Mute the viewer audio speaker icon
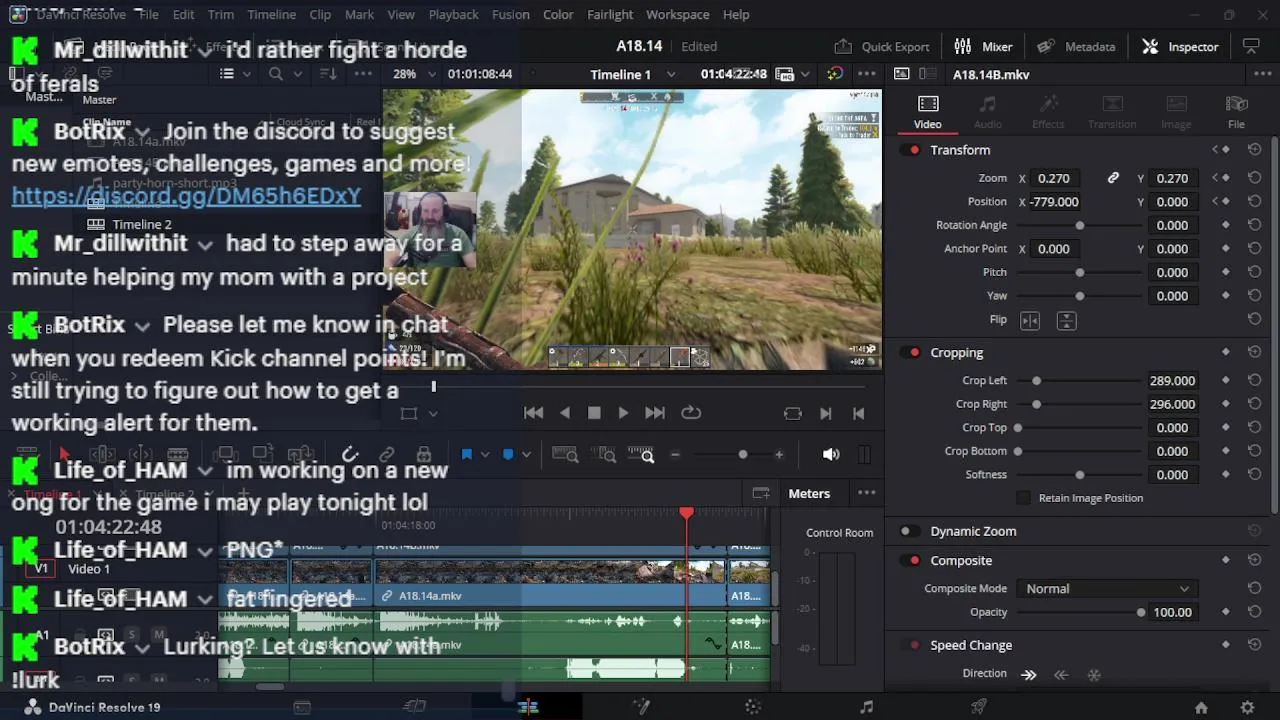The width and height of the screenshot is (1280, 720). pos(831,454)
